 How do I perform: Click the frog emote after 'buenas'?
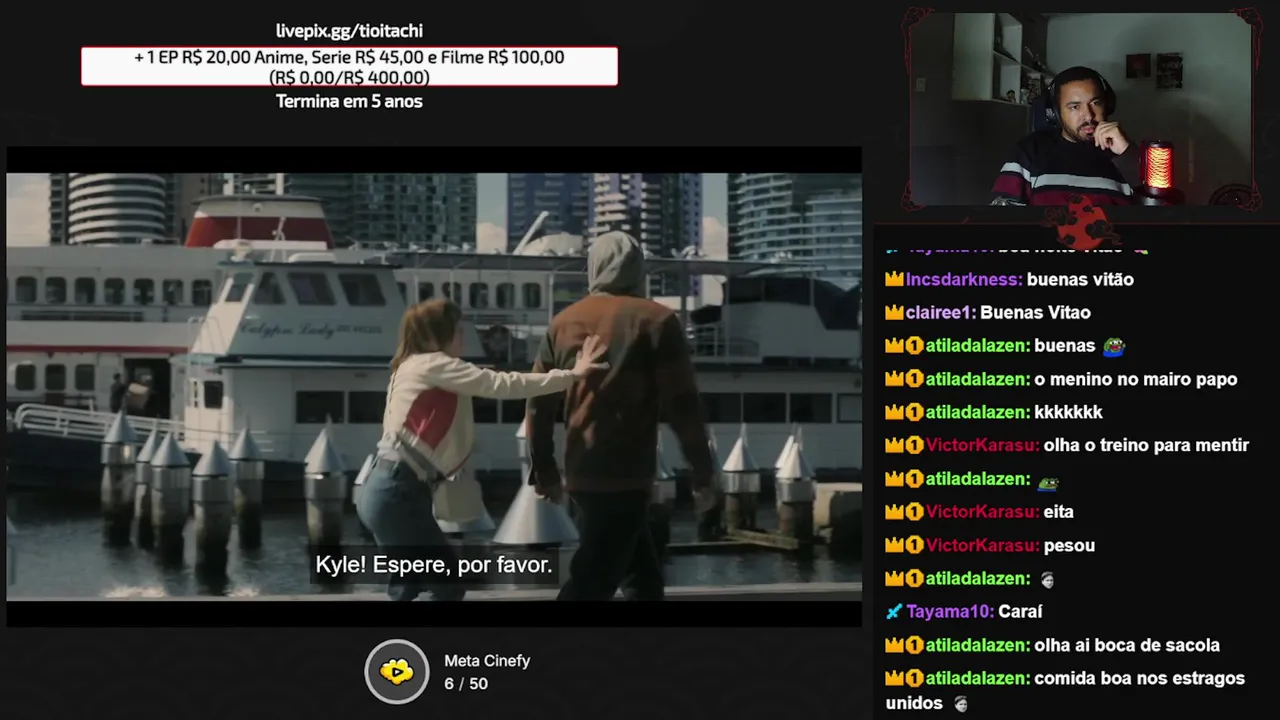point(1113,346)
